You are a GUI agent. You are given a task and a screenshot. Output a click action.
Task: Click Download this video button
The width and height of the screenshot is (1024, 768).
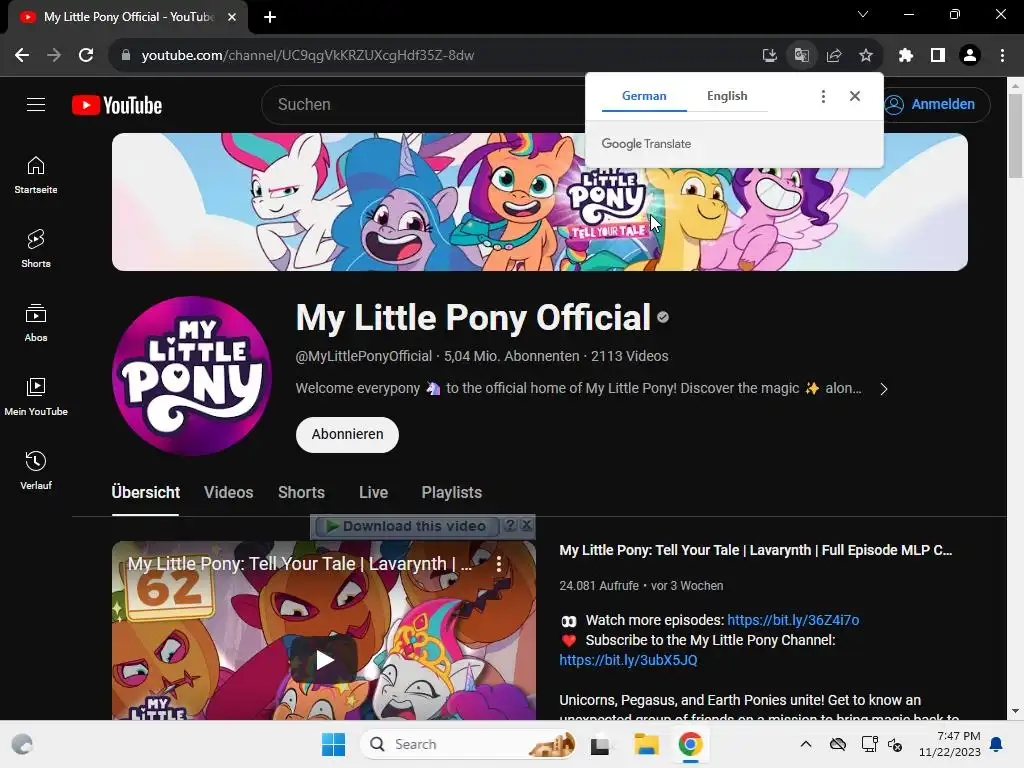click(406, 526)
